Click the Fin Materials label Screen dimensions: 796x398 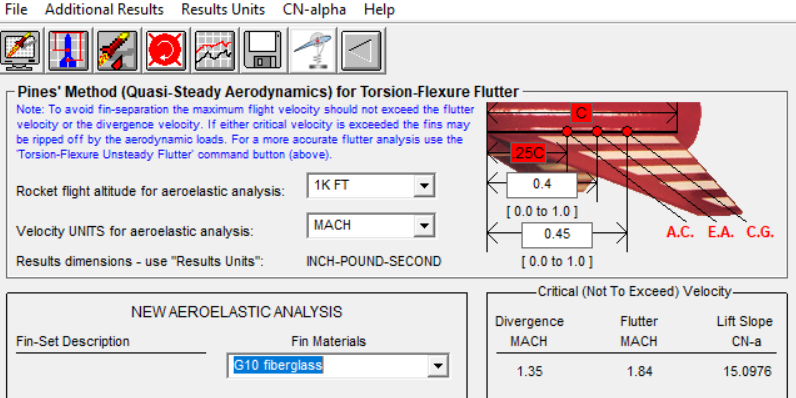[328, 341]
